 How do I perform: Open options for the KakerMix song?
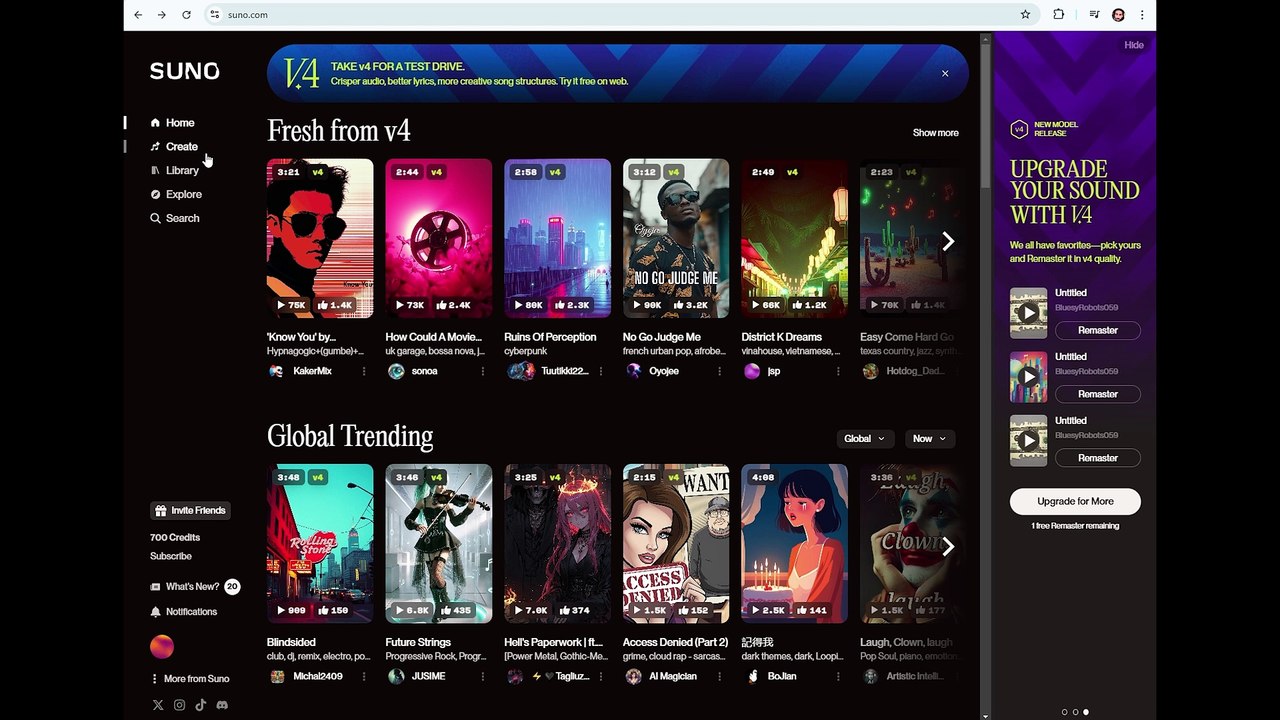(364, 371)
